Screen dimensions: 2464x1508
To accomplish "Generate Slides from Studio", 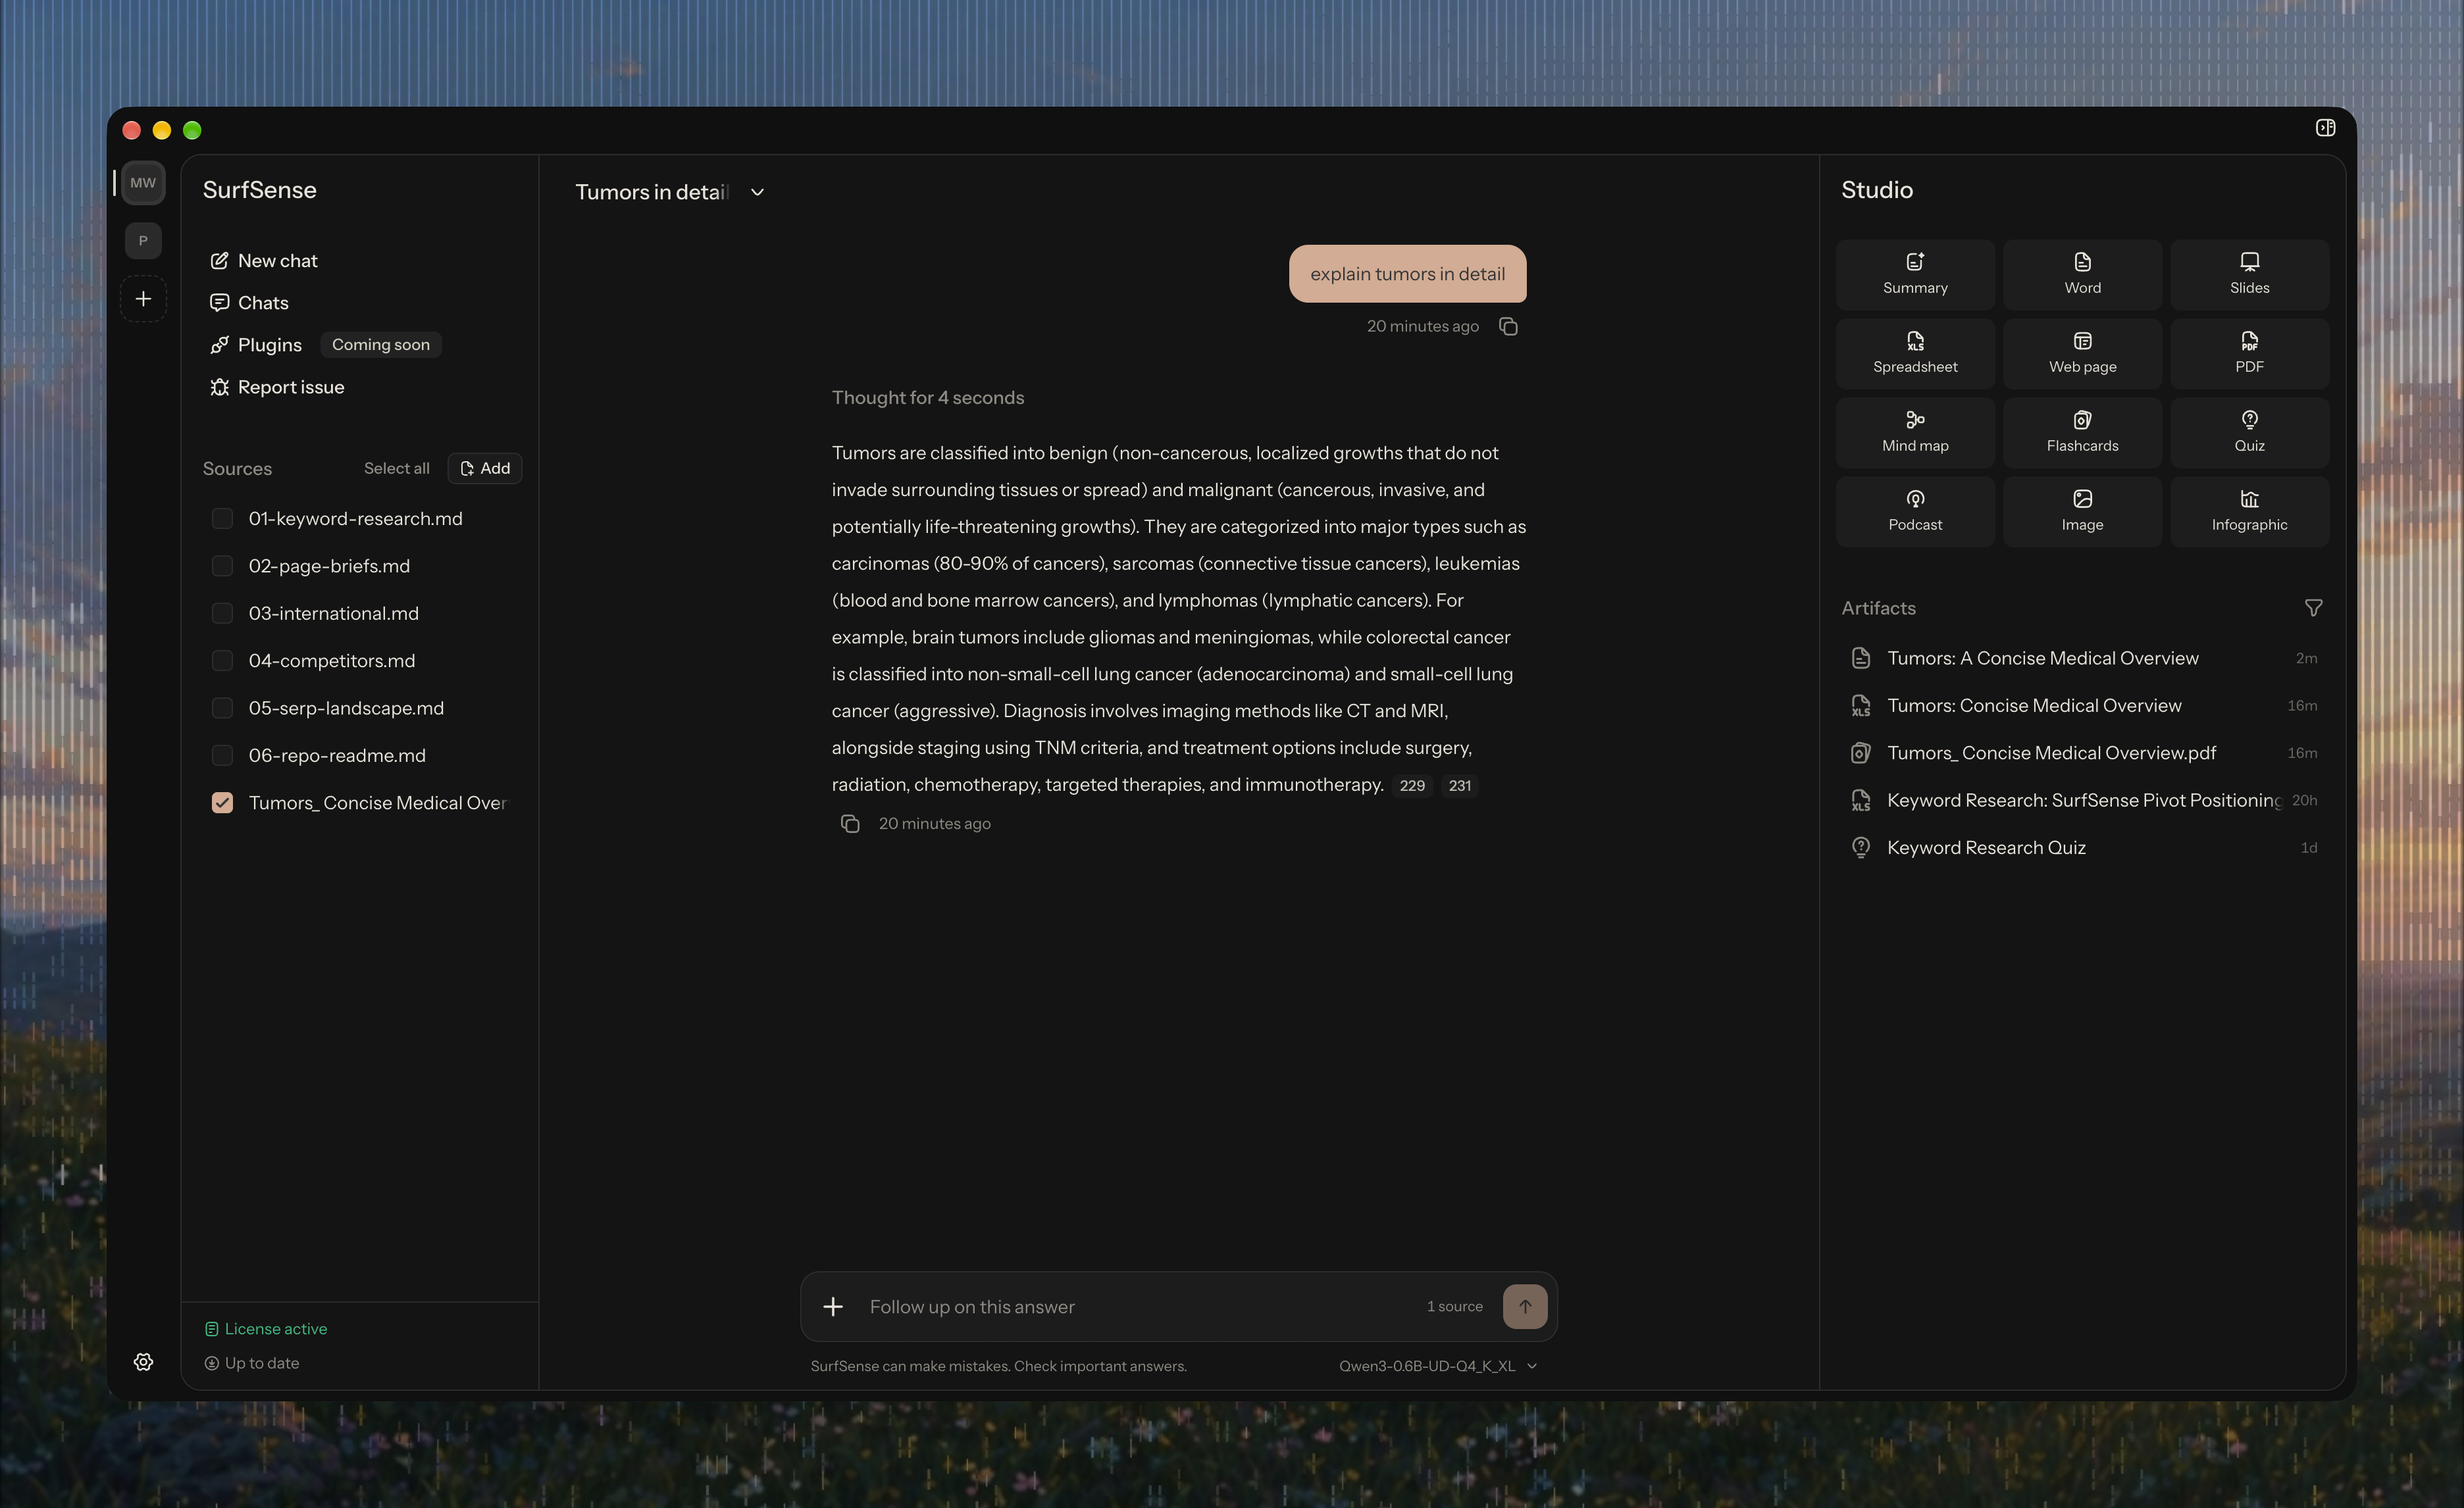I will (2249, 274).
